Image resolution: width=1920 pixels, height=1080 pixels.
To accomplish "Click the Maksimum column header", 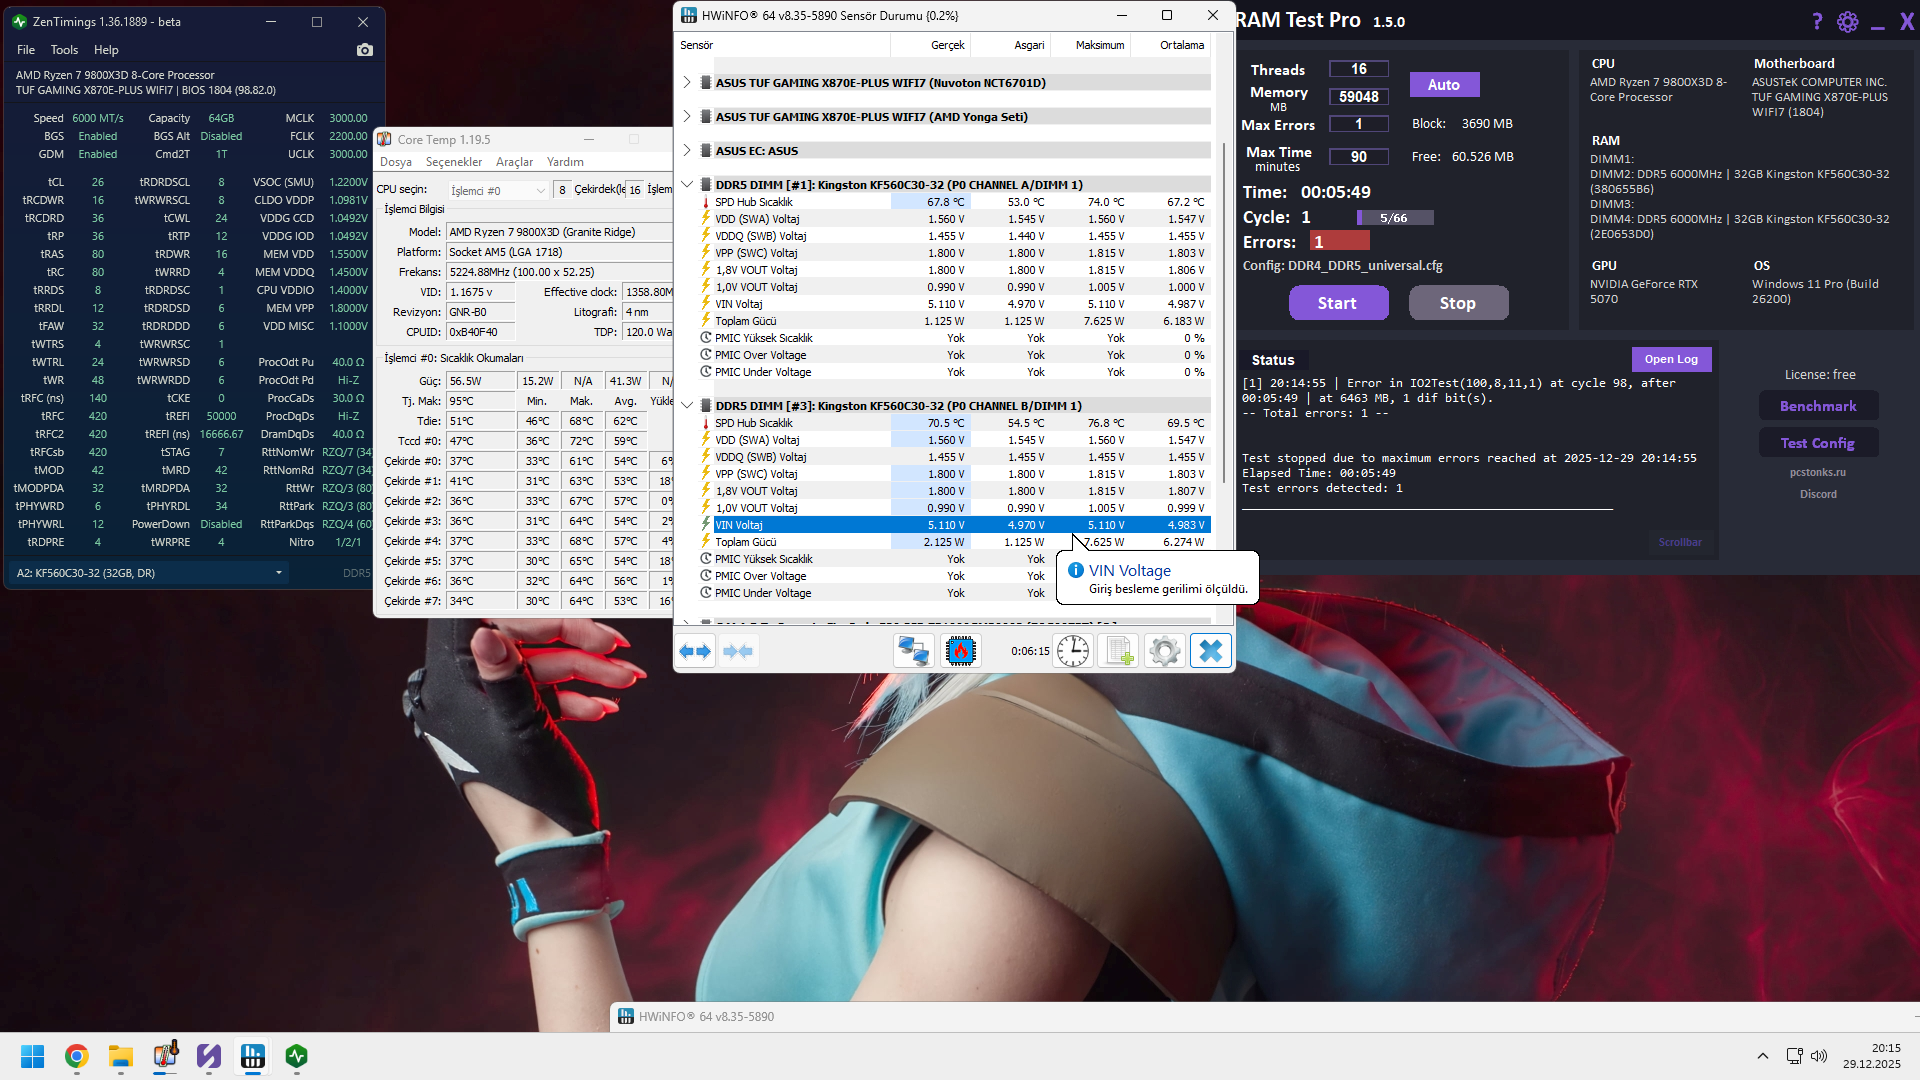I will click(1089, 45).
